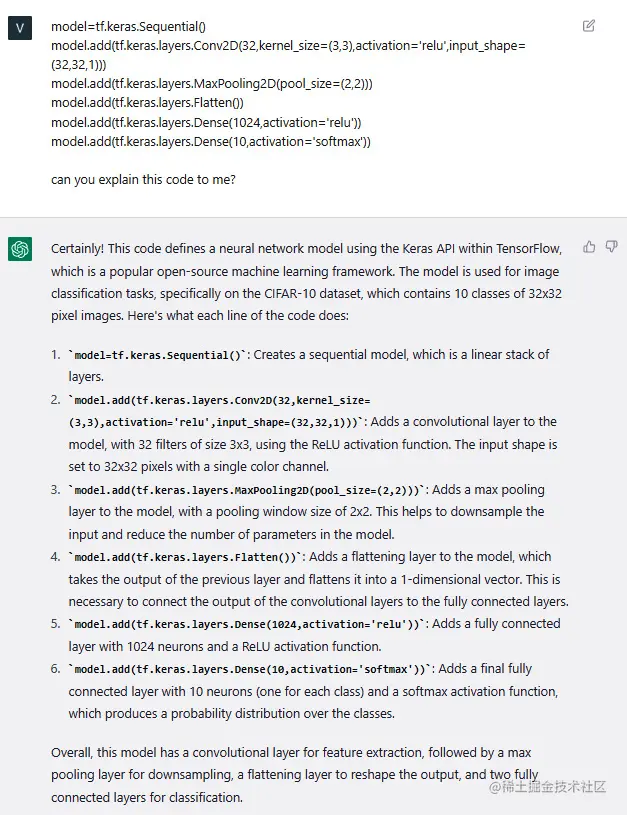Click the 稀土掘金技术社区 watermark
Screen dimensions: 627x815
point(548,787)
